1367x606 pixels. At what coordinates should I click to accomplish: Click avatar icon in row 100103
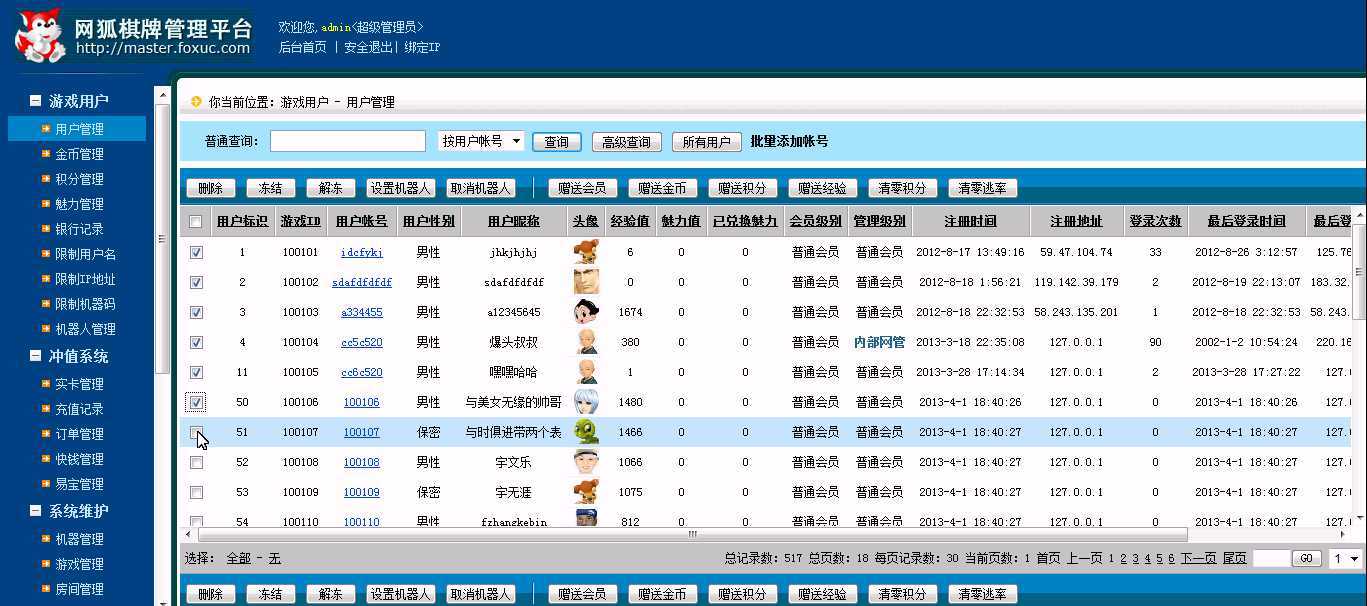(586, 312)
